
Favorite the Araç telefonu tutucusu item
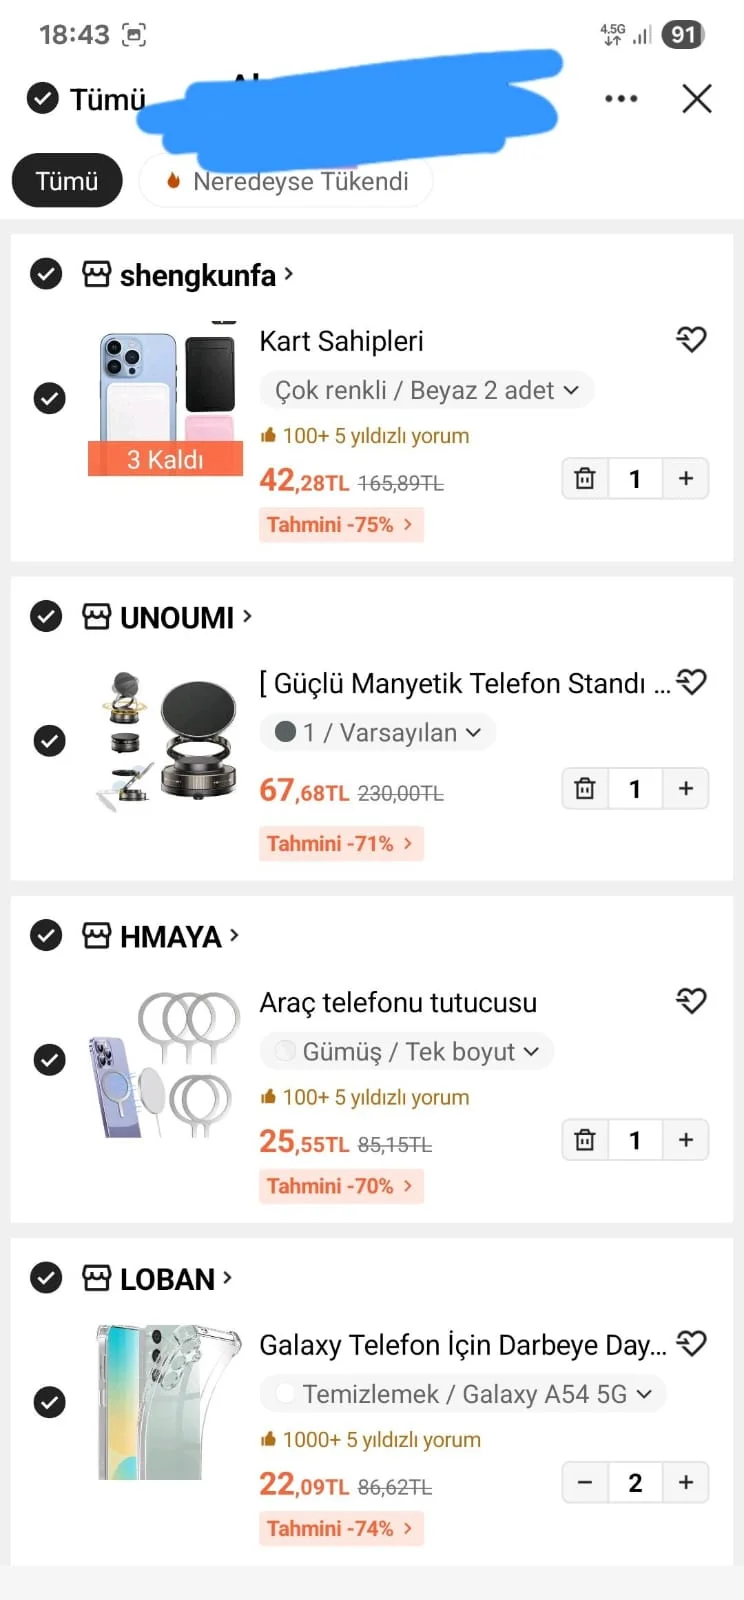tap(691, 1001)
